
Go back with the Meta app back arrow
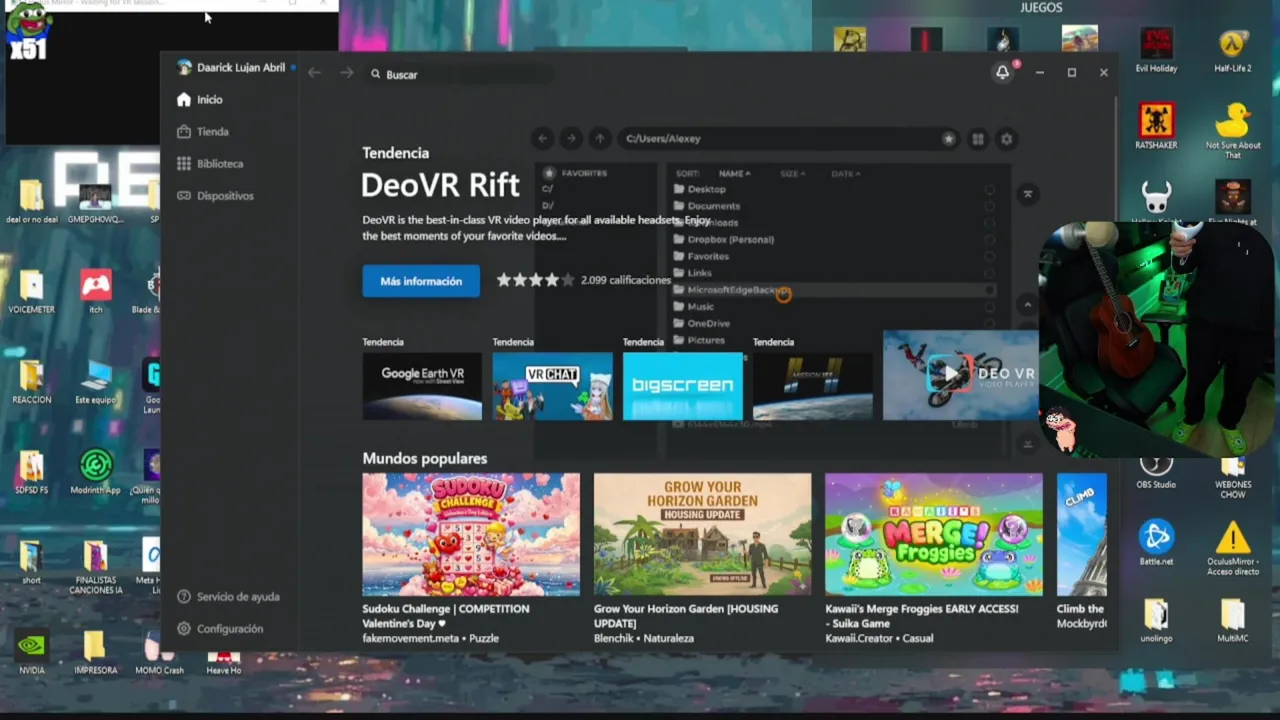314,73
